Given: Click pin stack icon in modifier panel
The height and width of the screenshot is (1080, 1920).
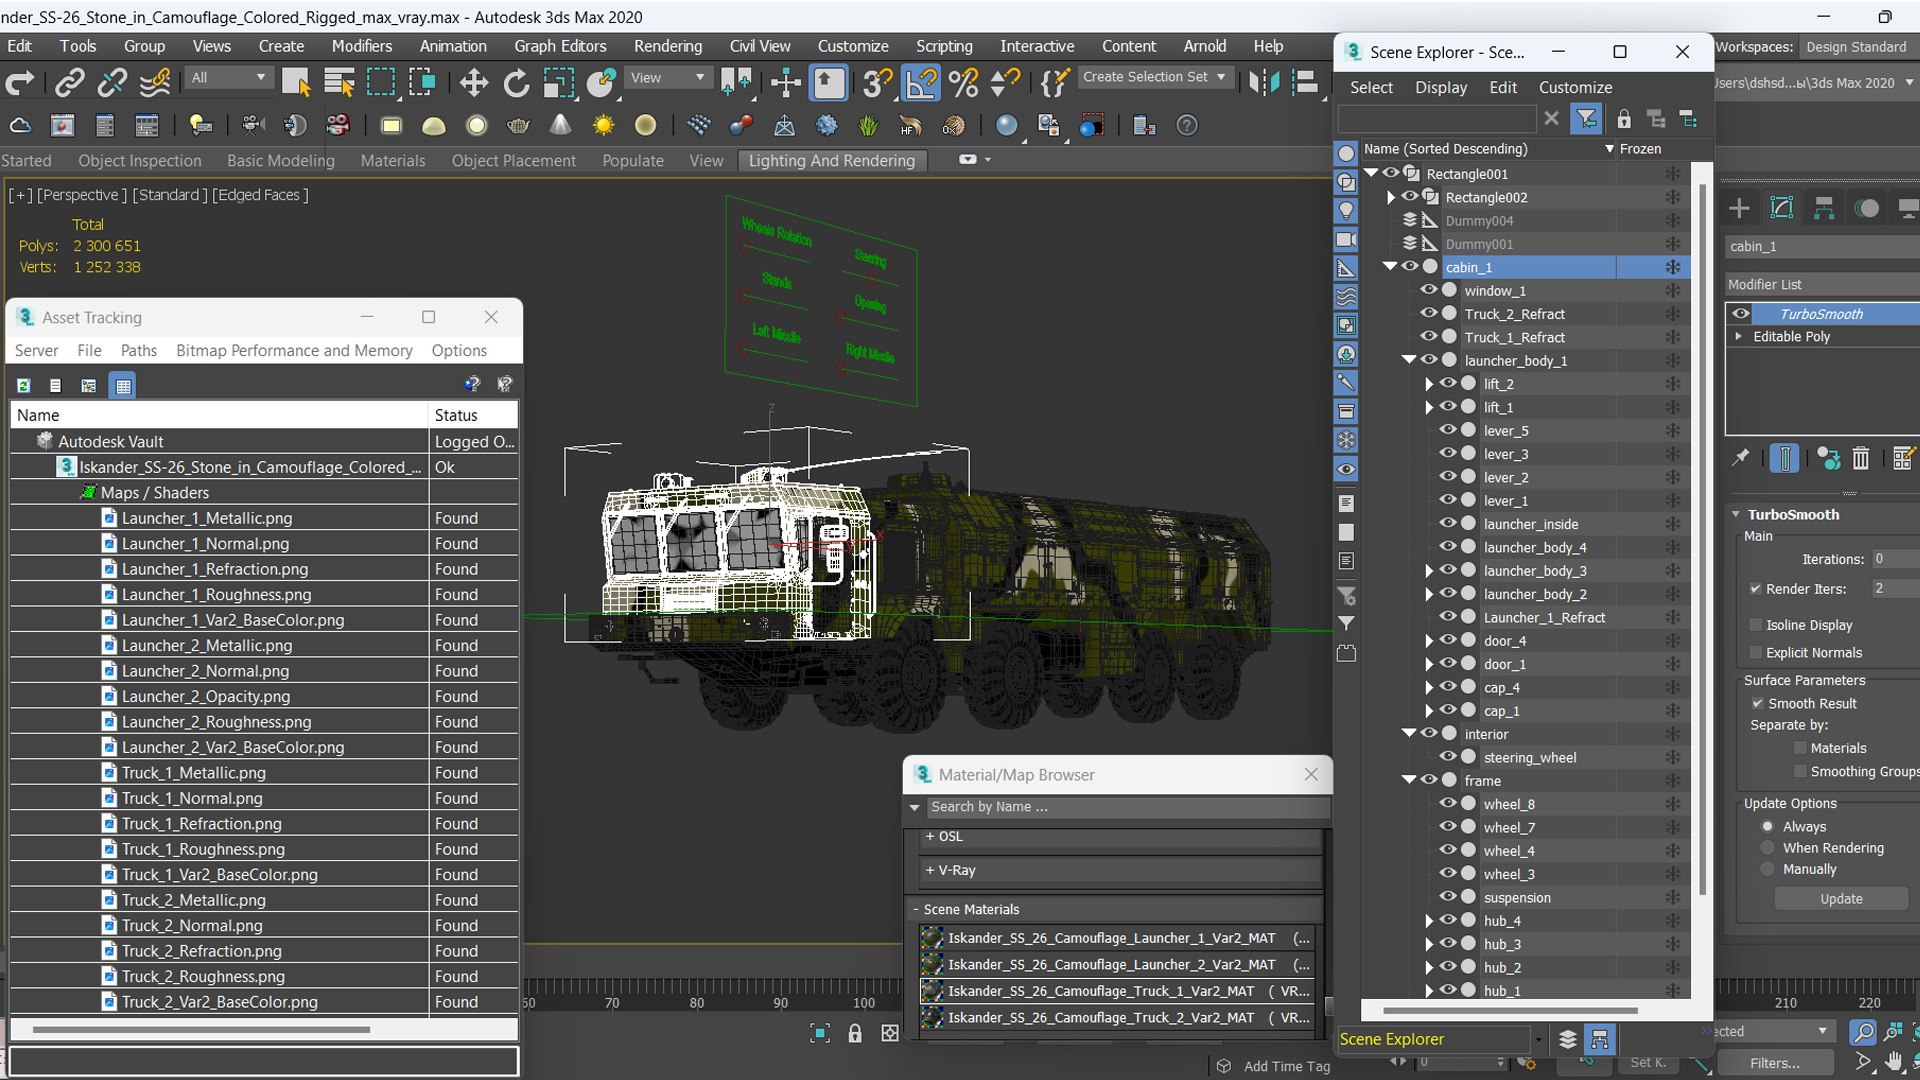Looking at the screenshot, I should 1741,458.
